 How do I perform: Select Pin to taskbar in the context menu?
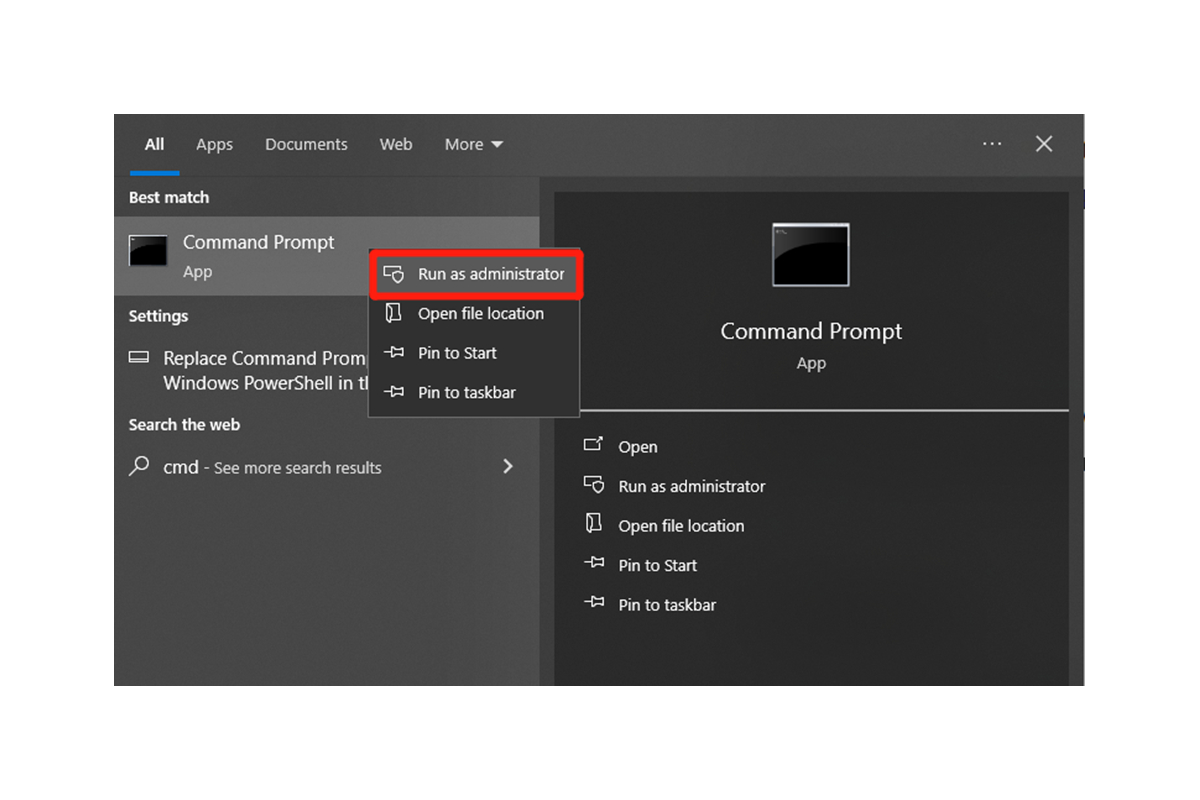point(466,392)
